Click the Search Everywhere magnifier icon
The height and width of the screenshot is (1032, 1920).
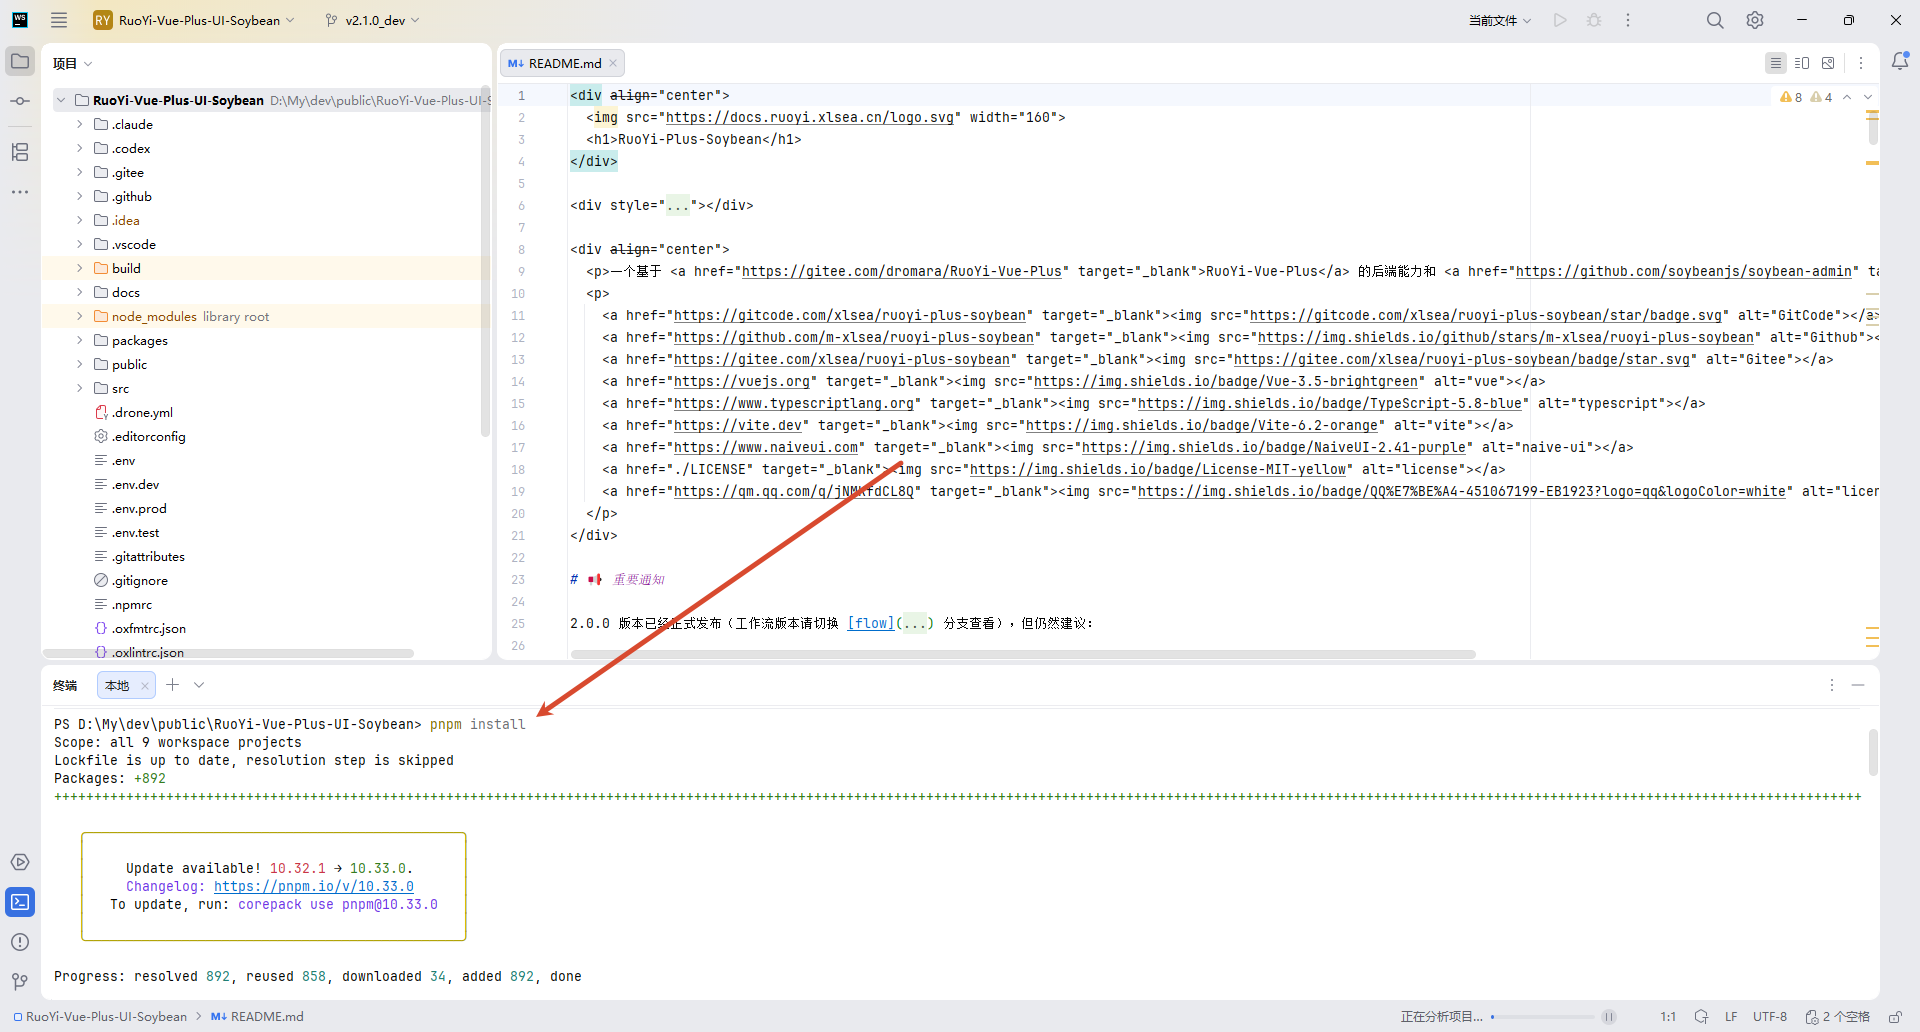click(1715, 20)
